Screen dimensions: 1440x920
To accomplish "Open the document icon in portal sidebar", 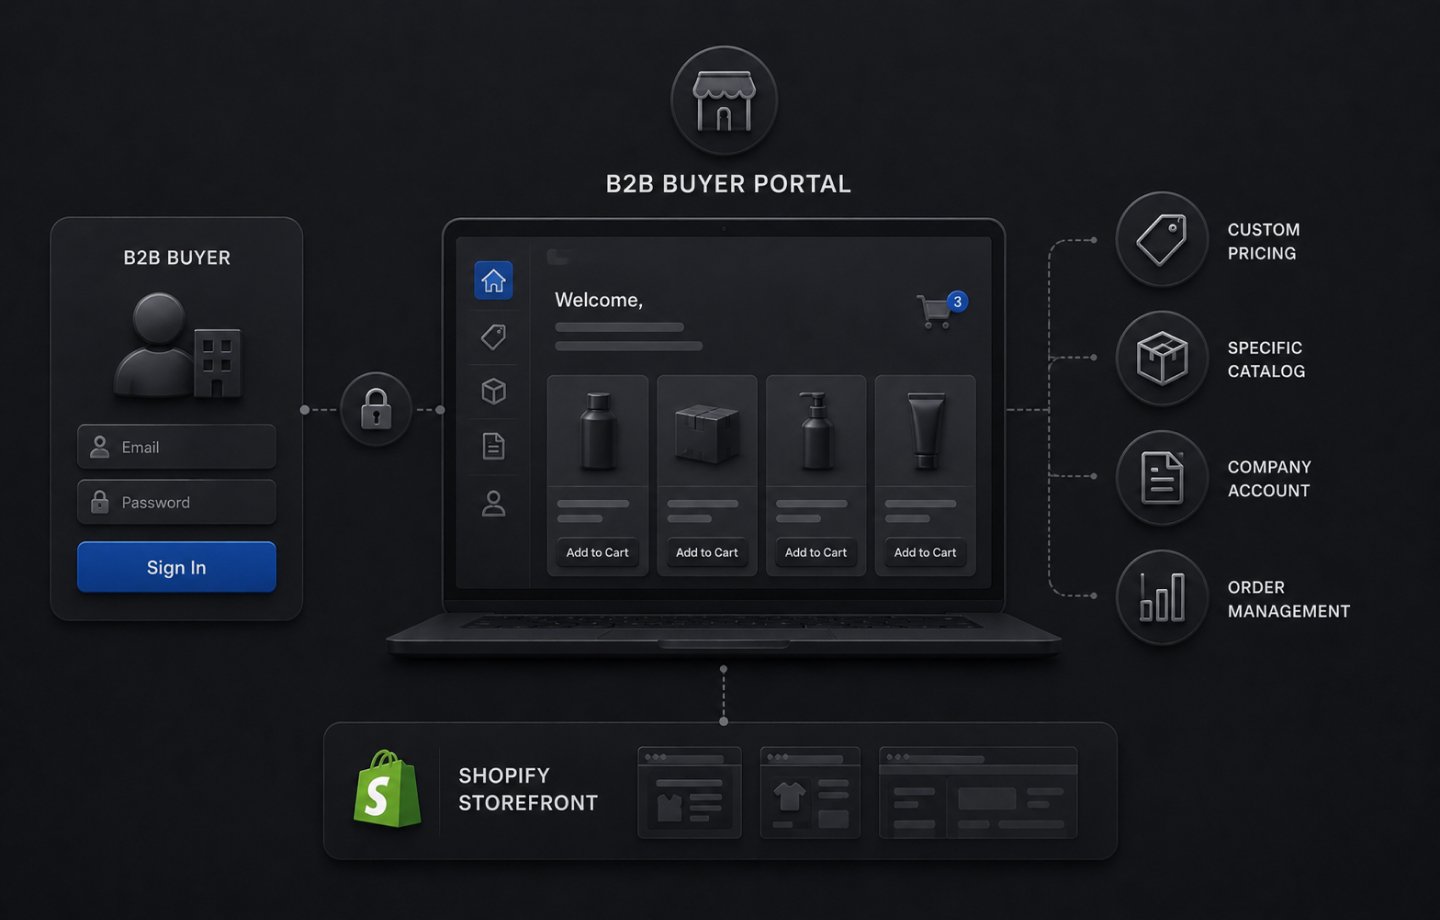I will point(493,446).
